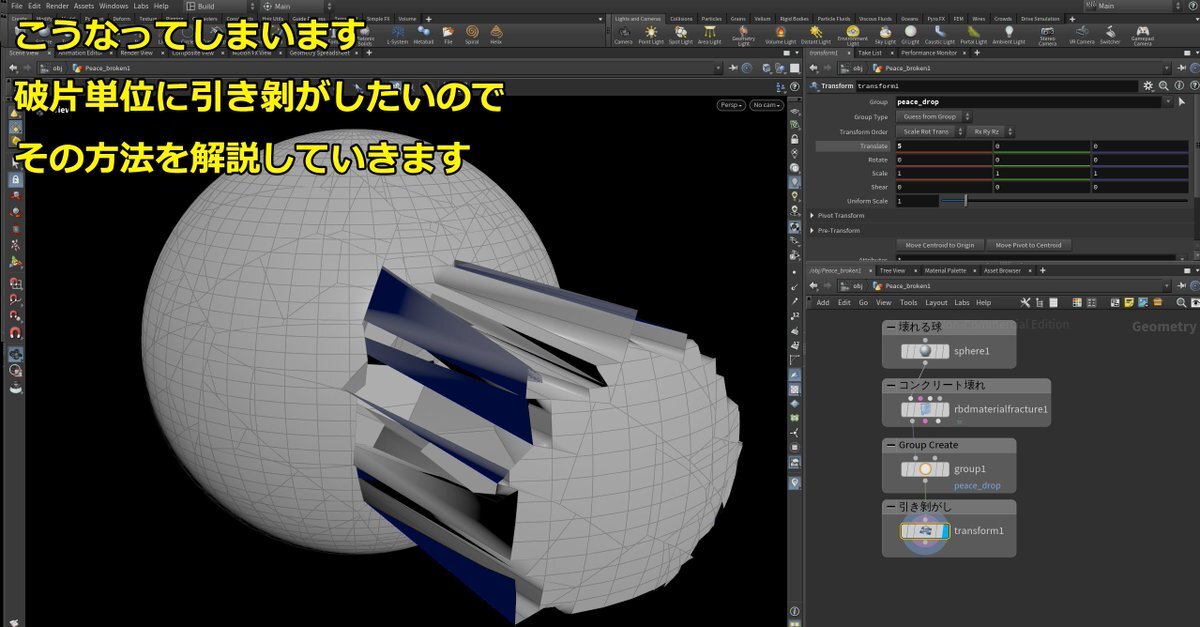Click the rbdmaterialfracture1 node
The height and width of the screenshot is (627, 1200).
click(x=926, y=409)
